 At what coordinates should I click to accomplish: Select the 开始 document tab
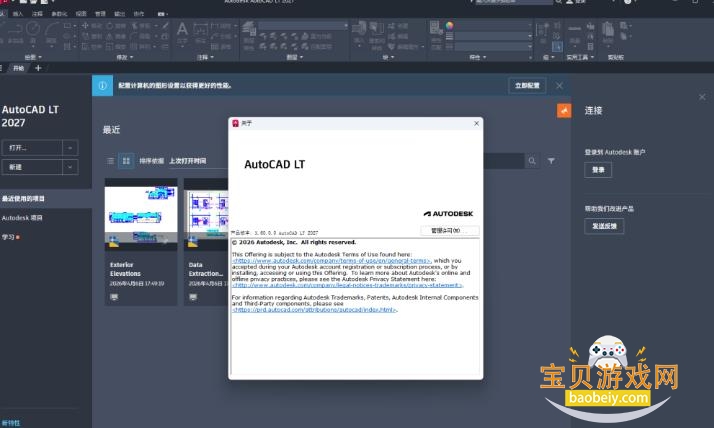pyautogui.click(x=18, y=68)
